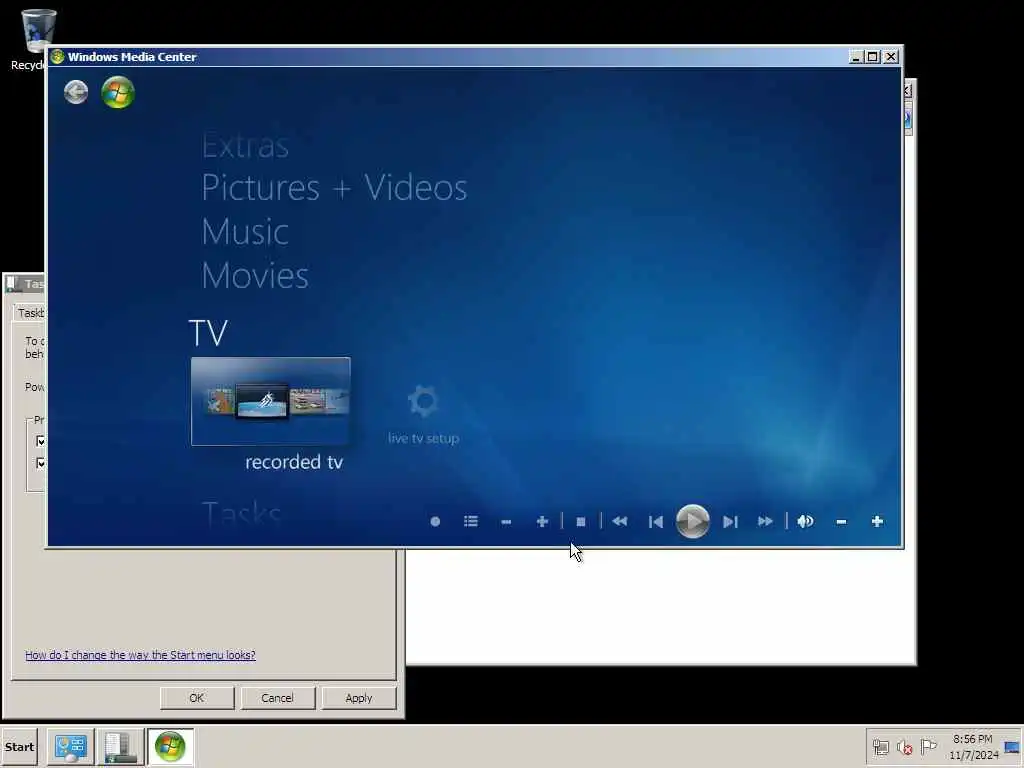The height and width of the screenshot is (768, 1024).
Task: Select Pictures + Videos category
Action: 334,188
